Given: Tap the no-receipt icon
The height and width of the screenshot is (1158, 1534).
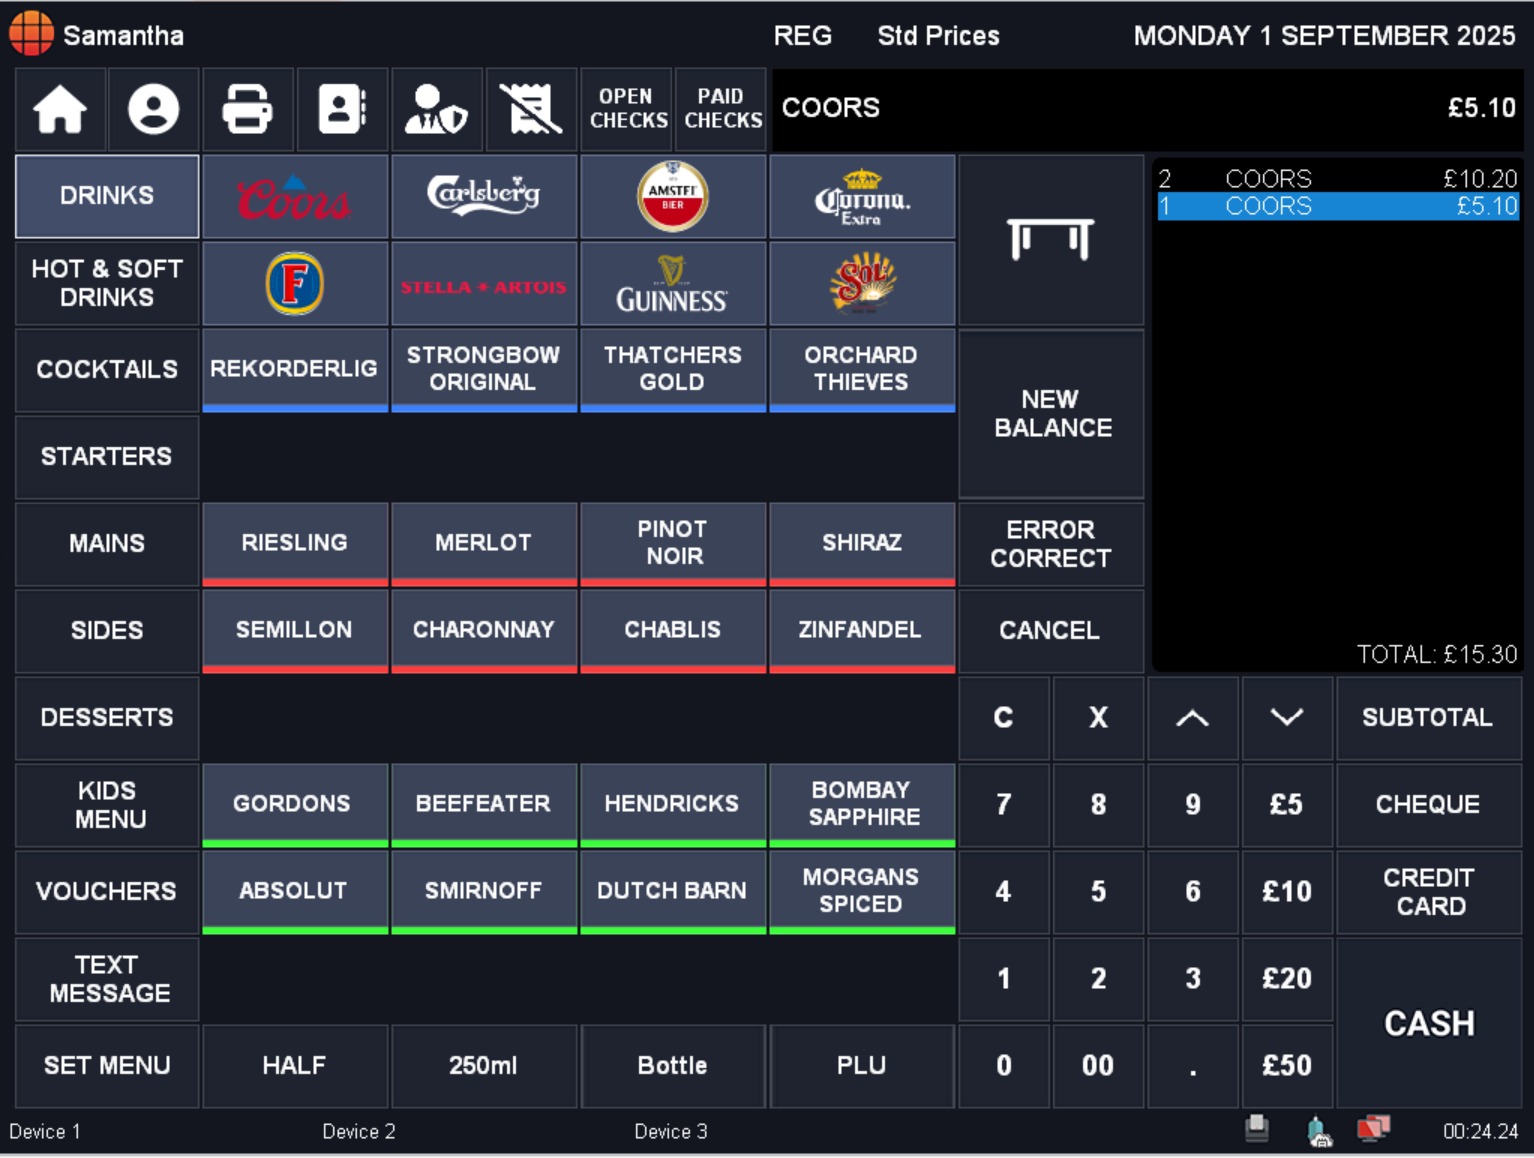Looking at the screenshot, I should pos(530,109).
